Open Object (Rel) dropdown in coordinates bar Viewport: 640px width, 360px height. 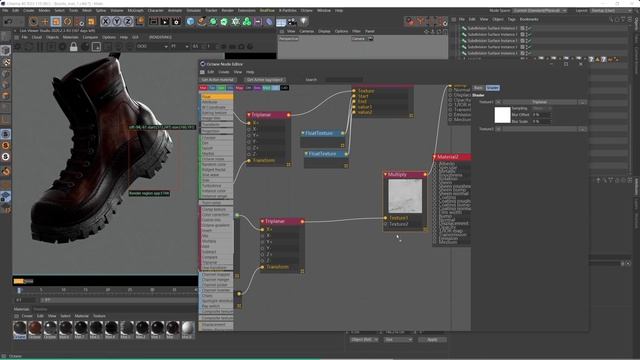point(364,340)
